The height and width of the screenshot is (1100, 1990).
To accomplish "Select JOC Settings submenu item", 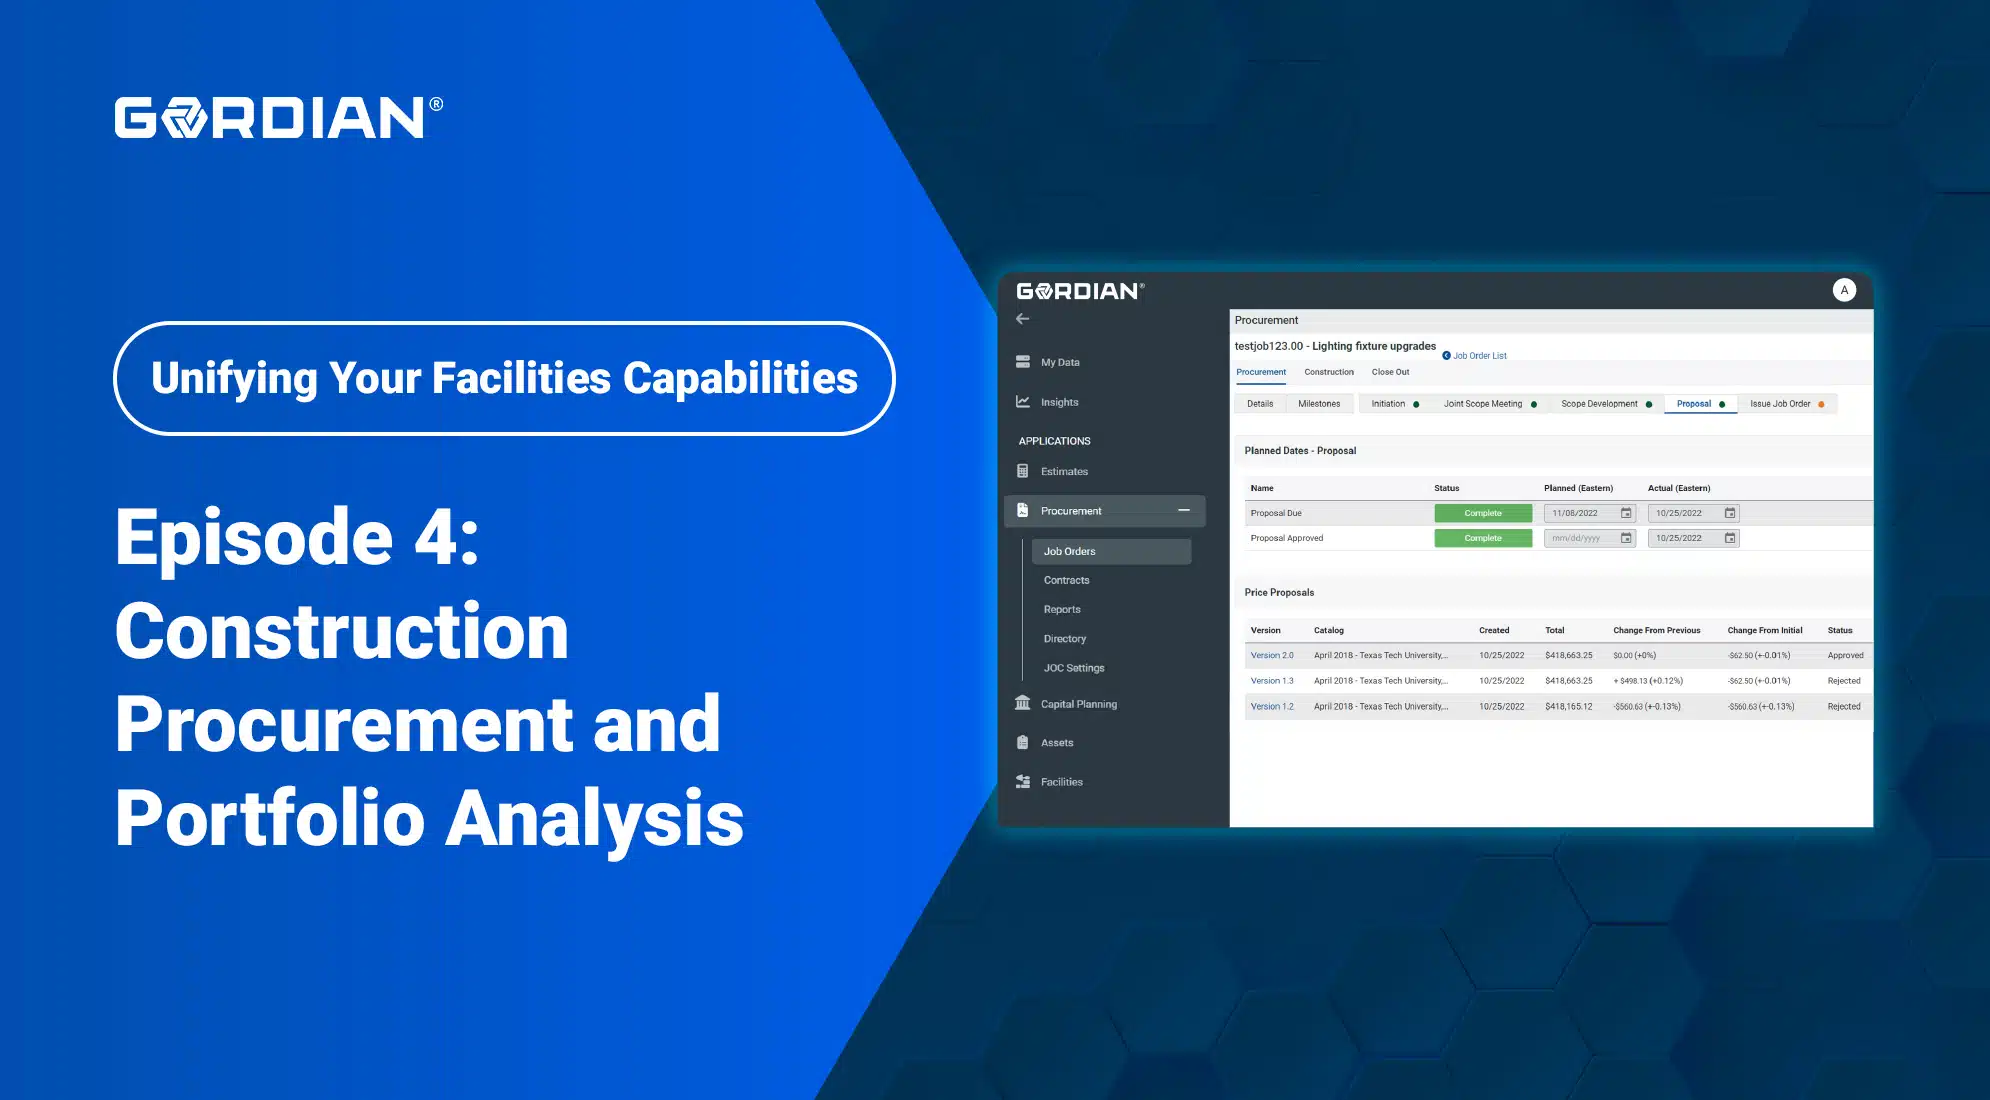I will click(1074, 668).
